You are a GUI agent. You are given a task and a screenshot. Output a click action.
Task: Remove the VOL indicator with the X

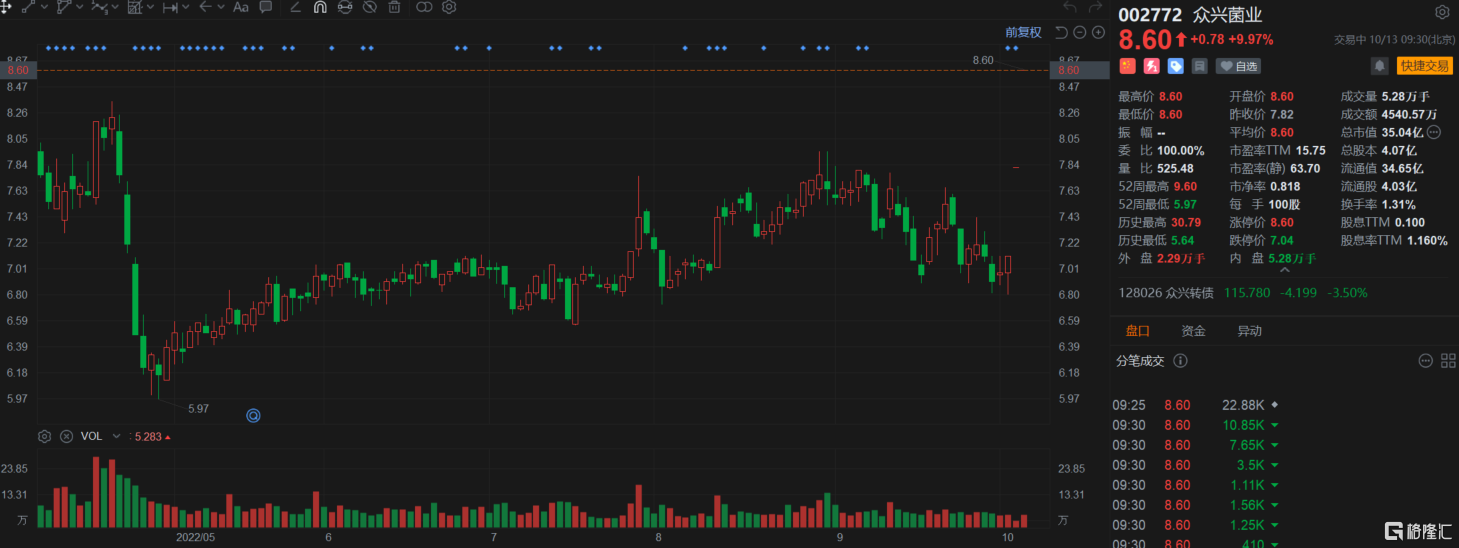tap(66, 437)
